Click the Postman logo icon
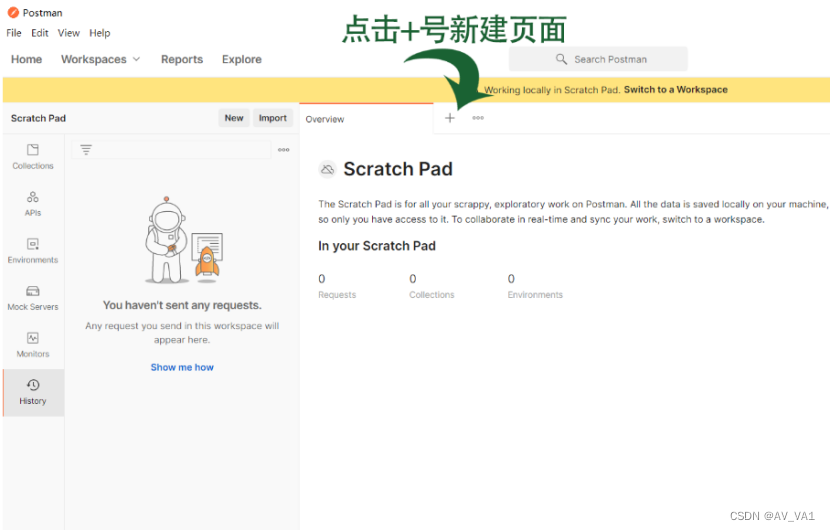830x531 pixels. click(x=13, y=12)
